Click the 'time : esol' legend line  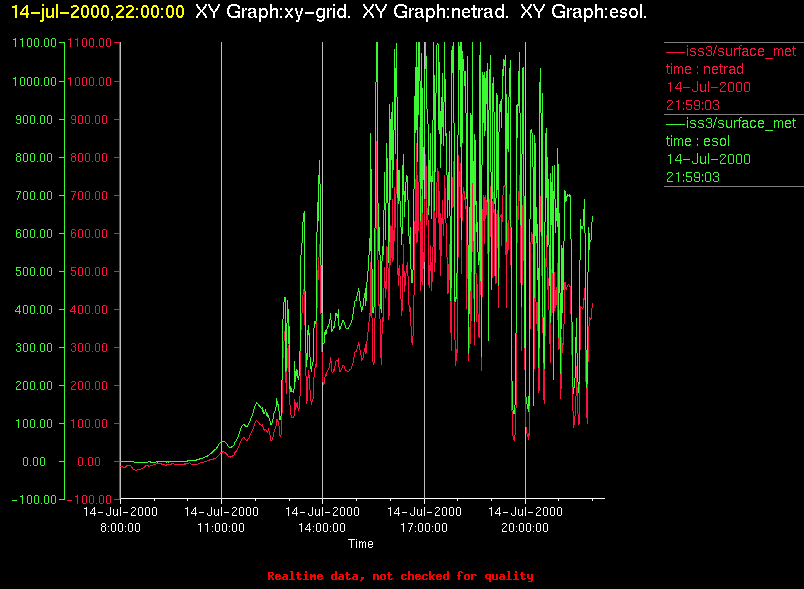[x=697, y=141]
